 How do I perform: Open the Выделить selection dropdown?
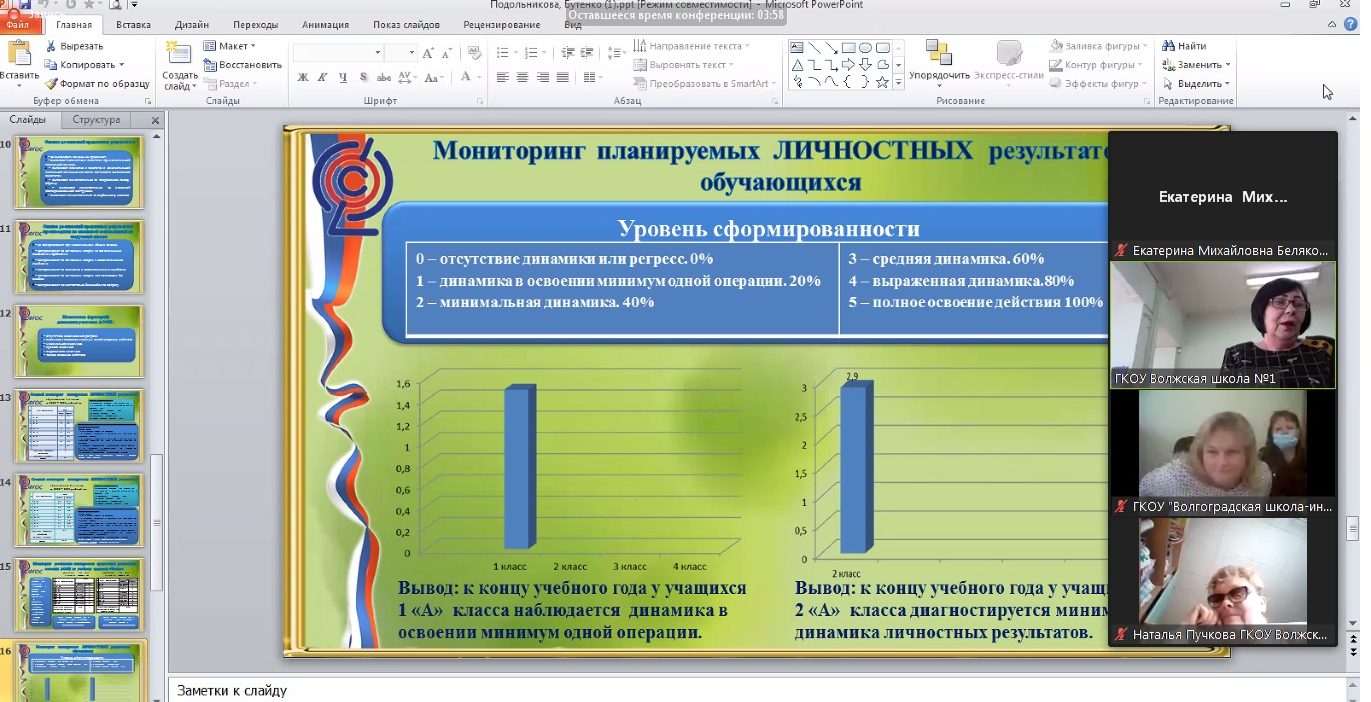click(x=1198, y=84)
